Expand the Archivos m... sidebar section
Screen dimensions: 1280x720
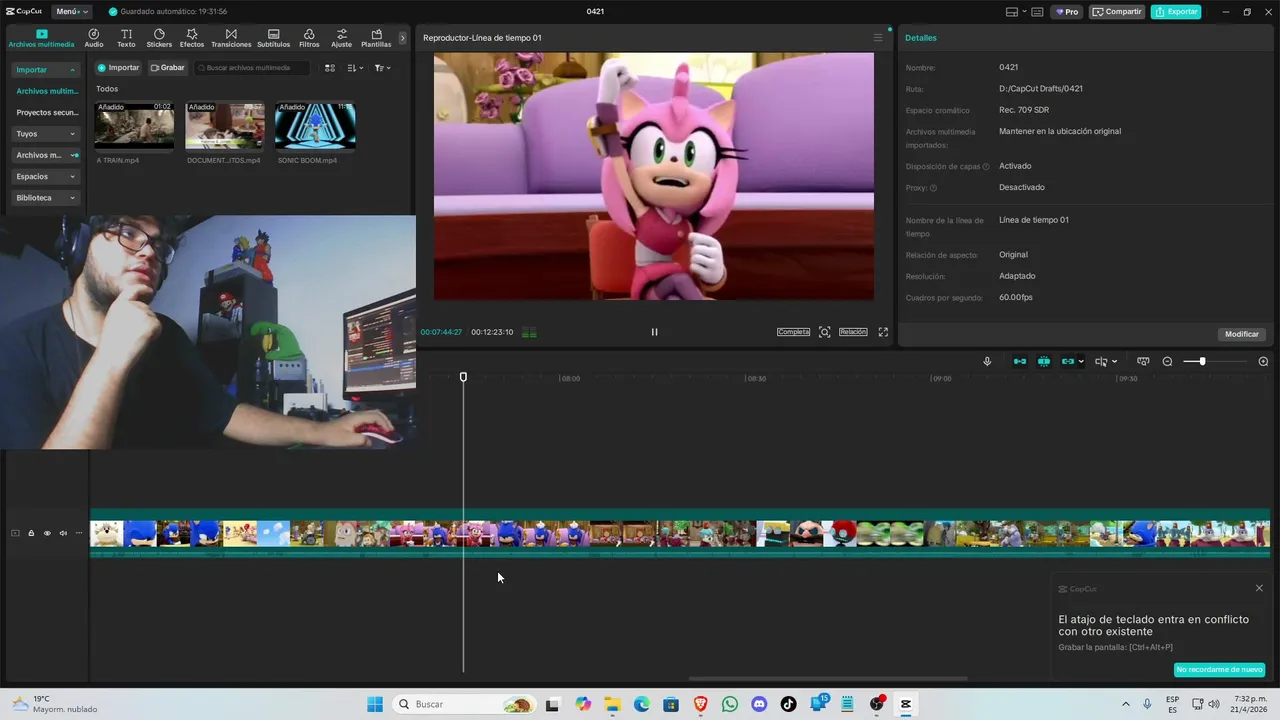(45, 155)
